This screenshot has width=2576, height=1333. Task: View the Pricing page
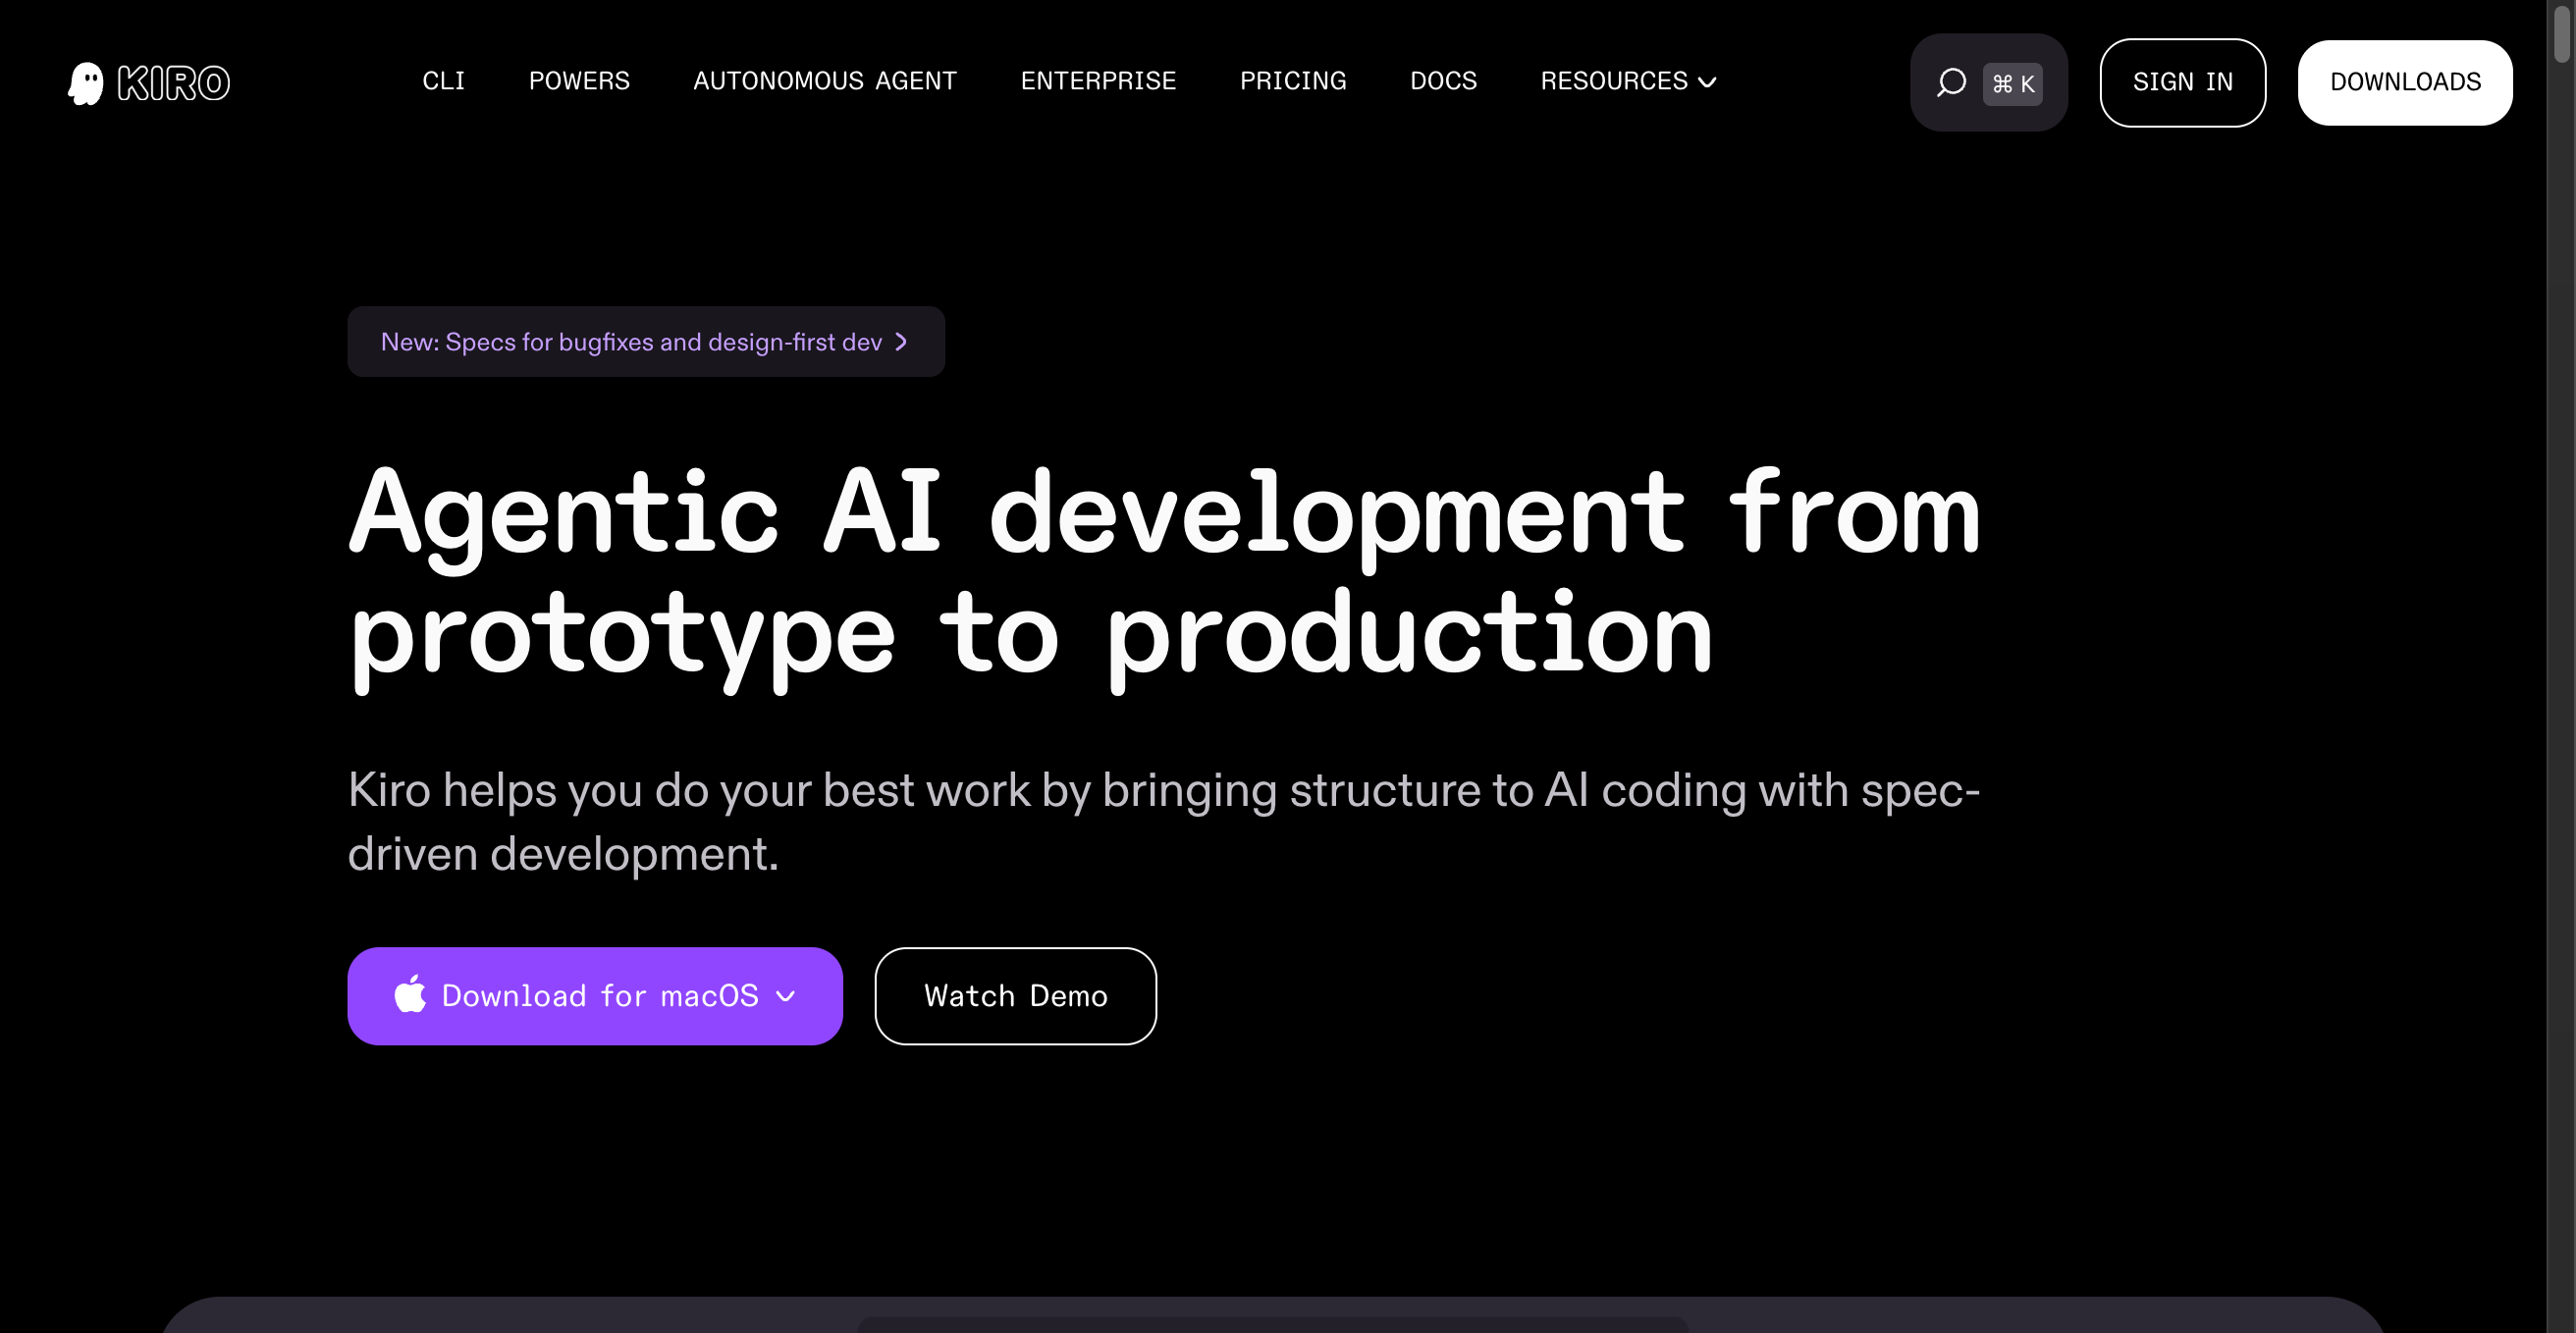coord(1293,81)
